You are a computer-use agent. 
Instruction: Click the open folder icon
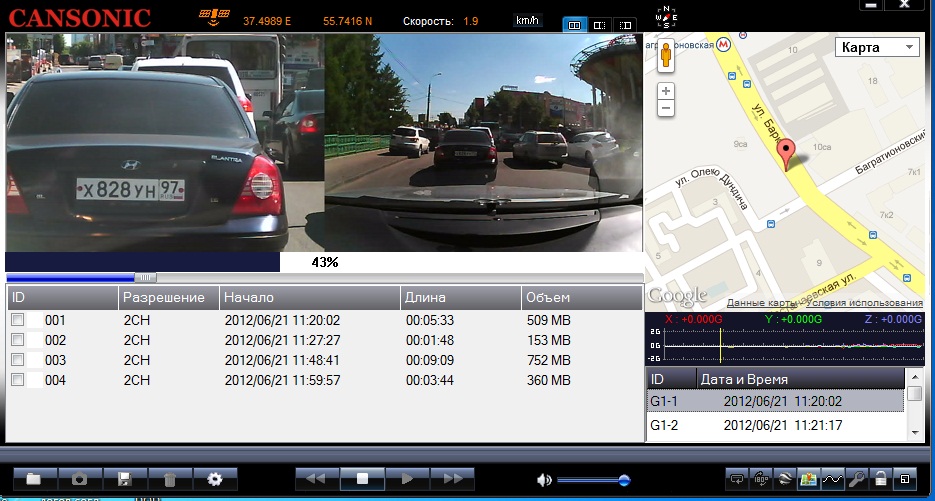pos(33,479)
